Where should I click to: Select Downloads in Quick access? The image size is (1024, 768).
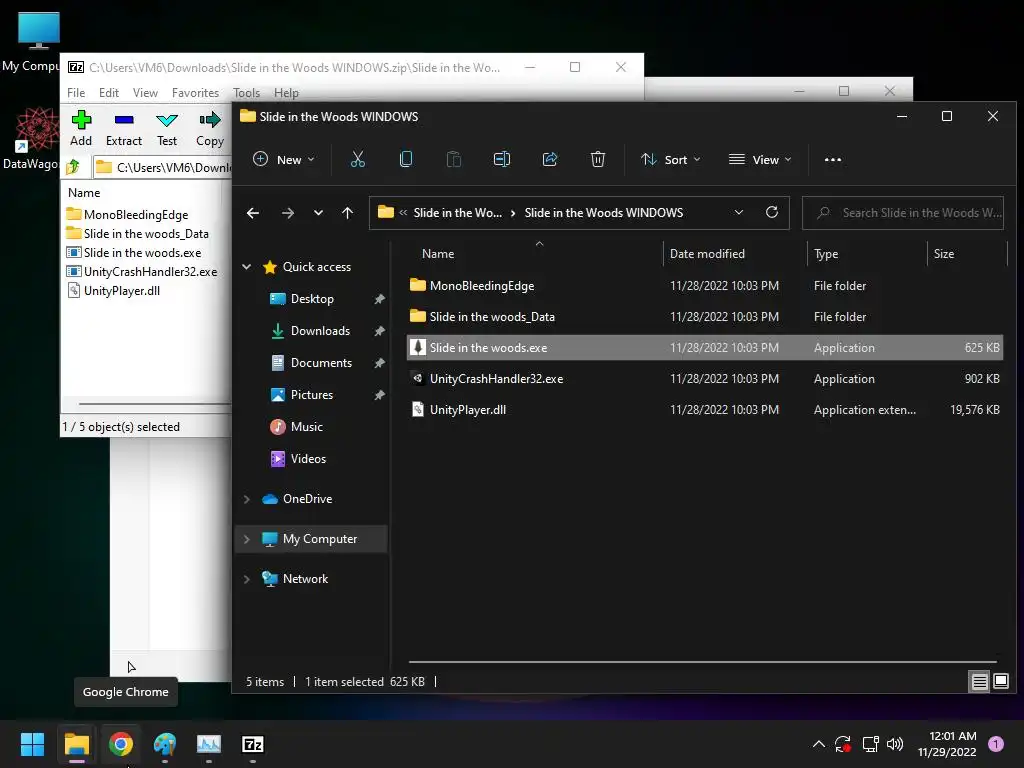click(x=320, y=330)
